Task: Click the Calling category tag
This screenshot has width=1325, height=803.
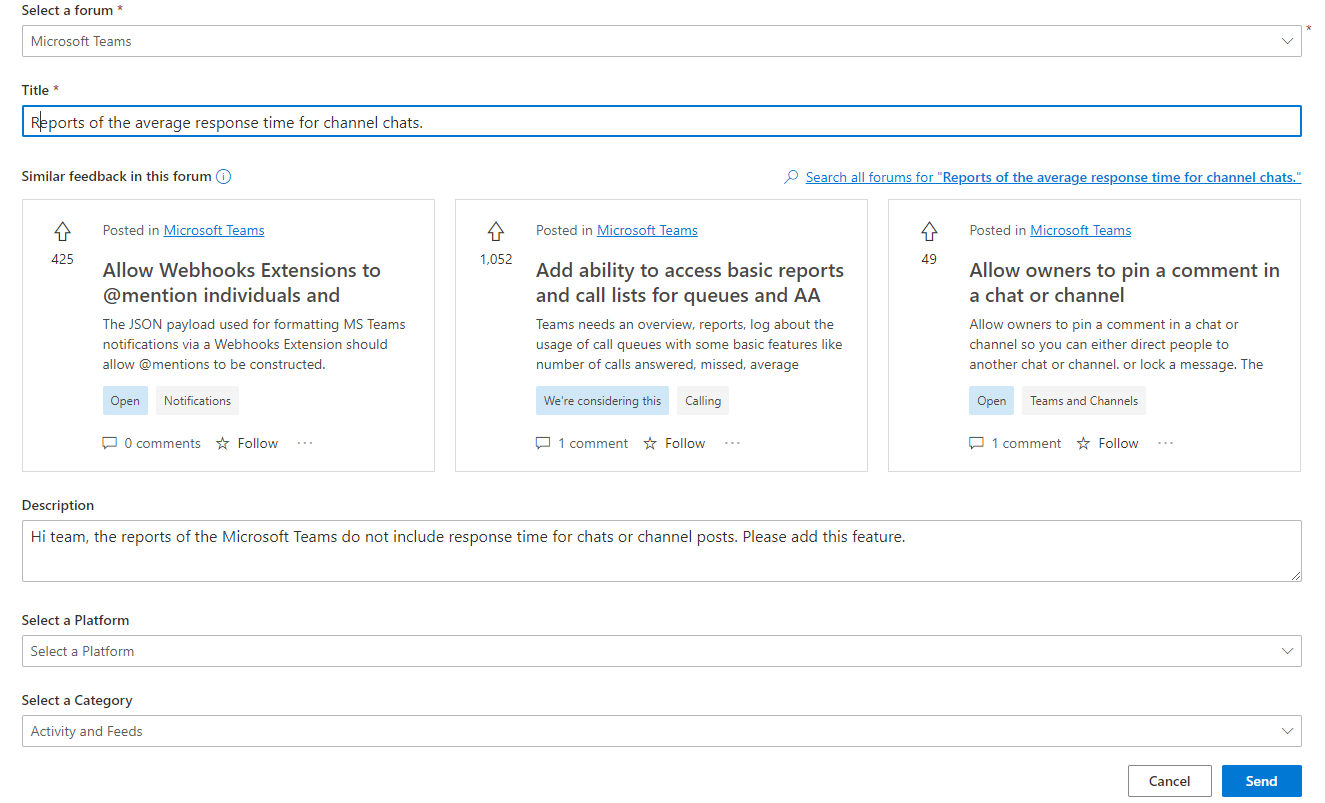Action: [703, 401]
